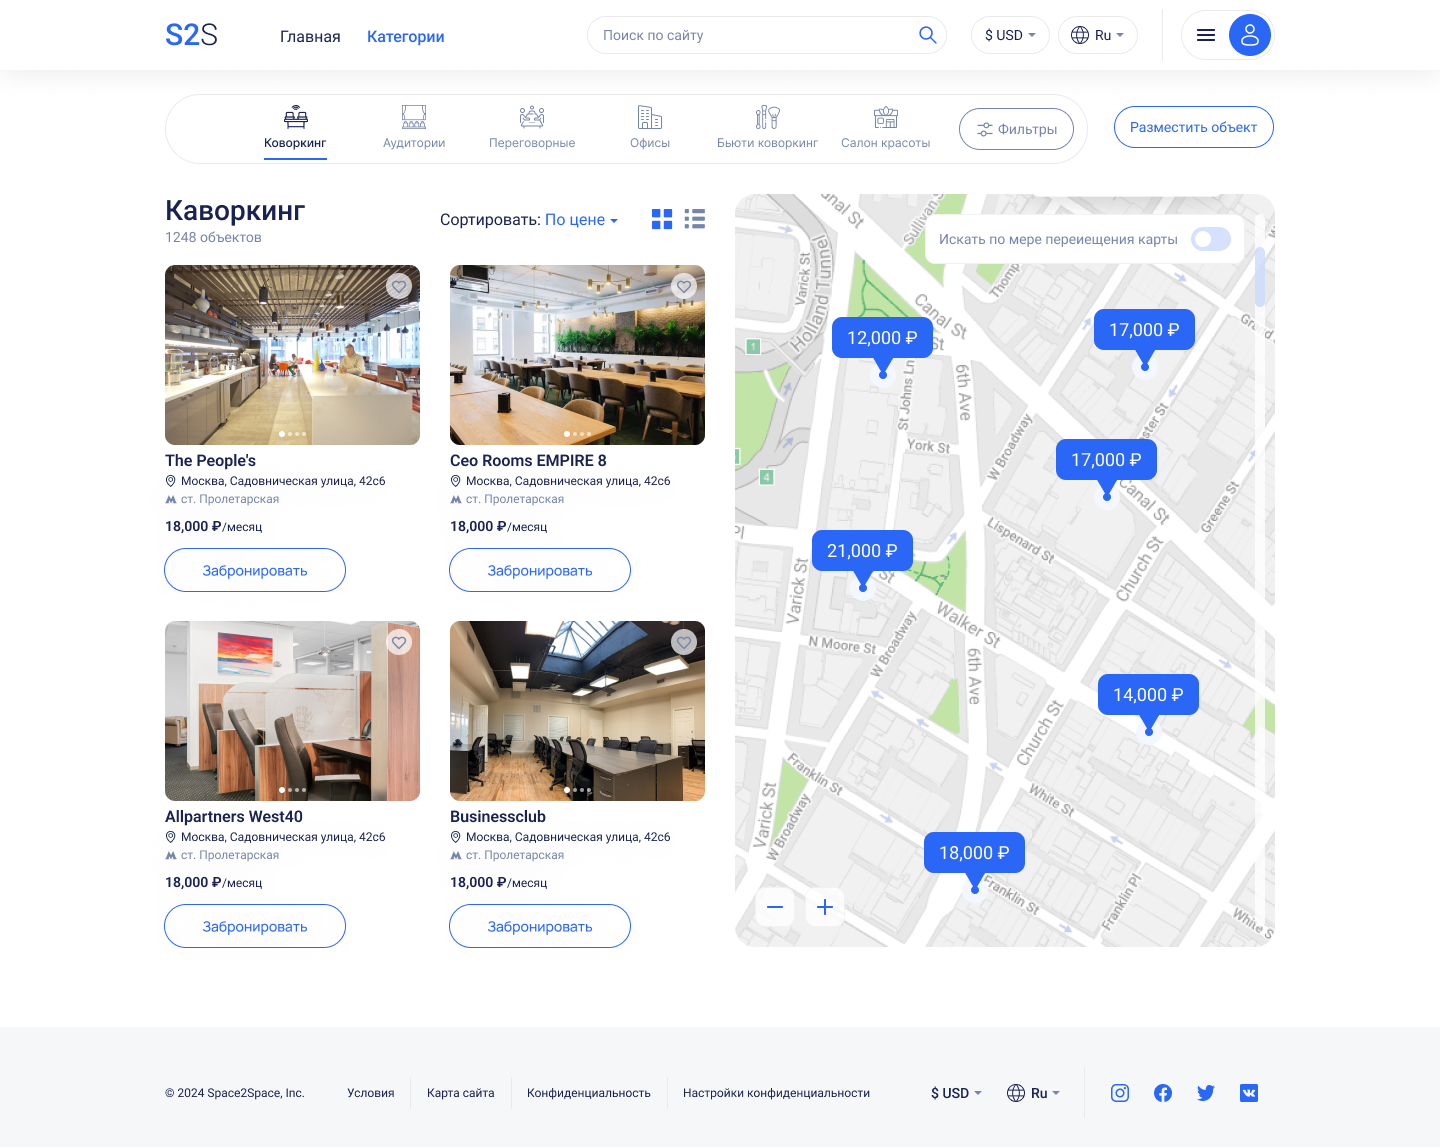Open Категории in the navigation
The height and width of the screenshot is (1147, 1440).
pyautogui.click(x=406, y=36)
